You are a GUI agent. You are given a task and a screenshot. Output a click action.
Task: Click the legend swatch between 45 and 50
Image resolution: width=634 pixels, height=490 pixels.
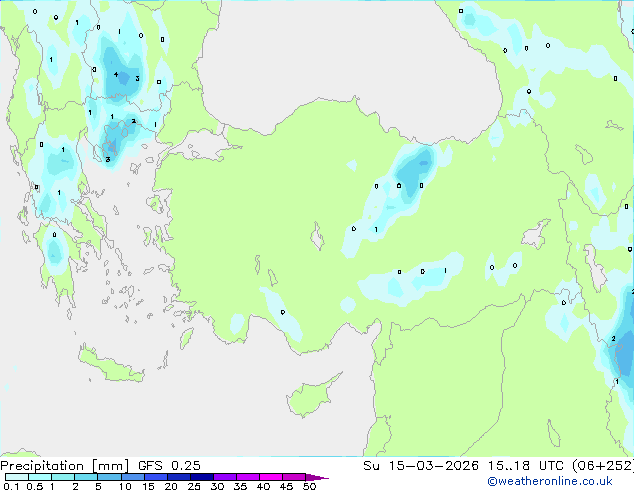click(294, 477)
